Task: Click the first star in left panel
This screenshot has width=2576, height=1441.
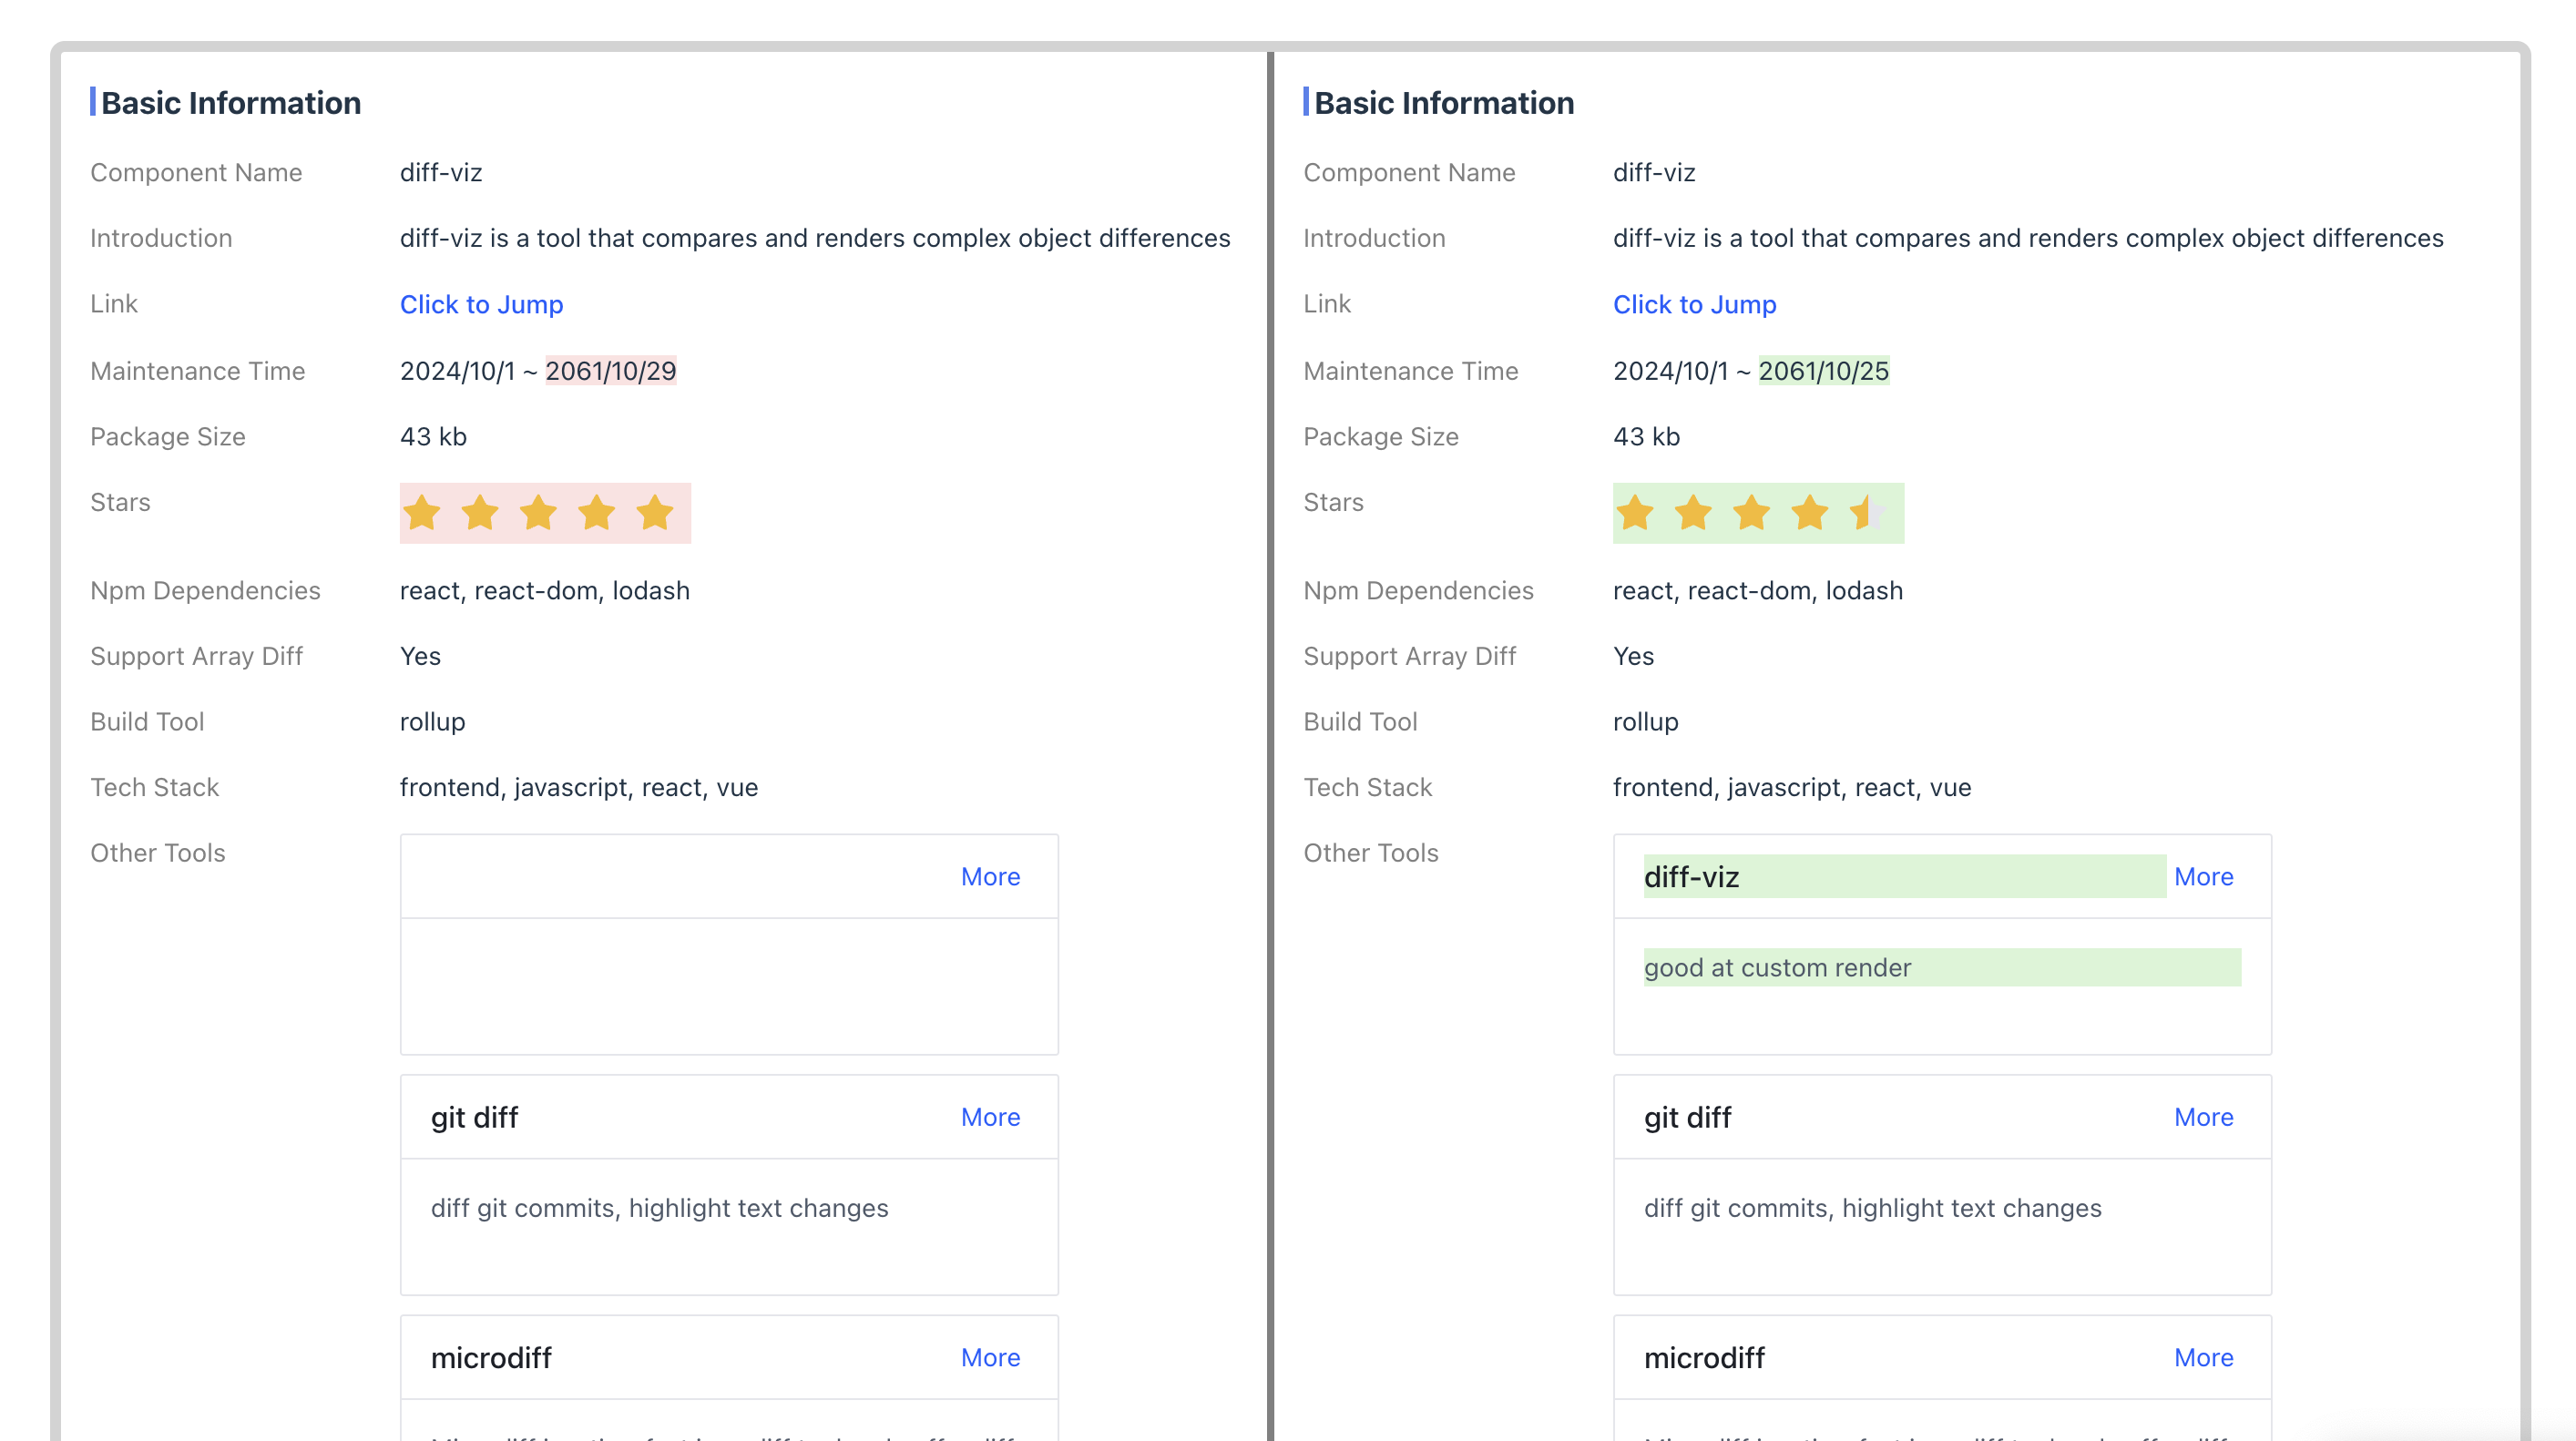Action: [422, 513]
